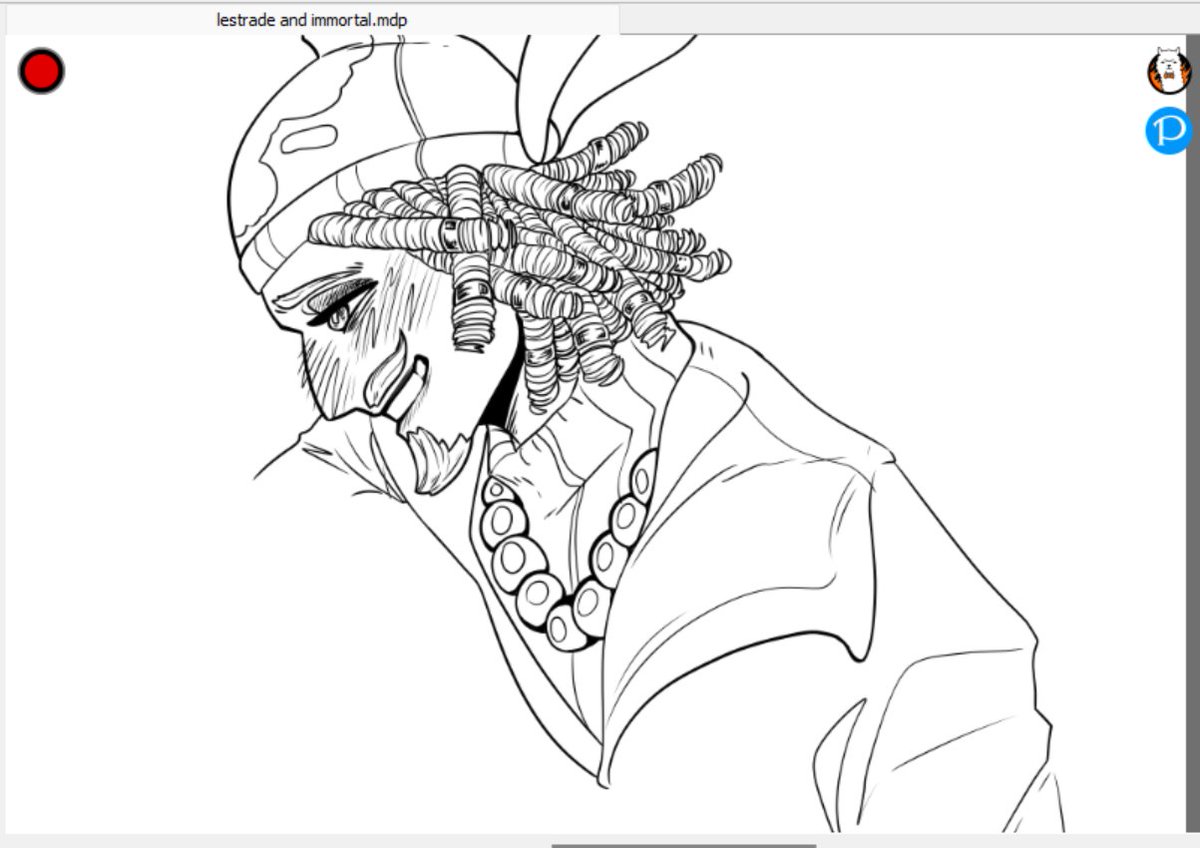1200x848 pixels.
Task: Click the vertical scrollbar on right edge
Action: (1192, 433)
